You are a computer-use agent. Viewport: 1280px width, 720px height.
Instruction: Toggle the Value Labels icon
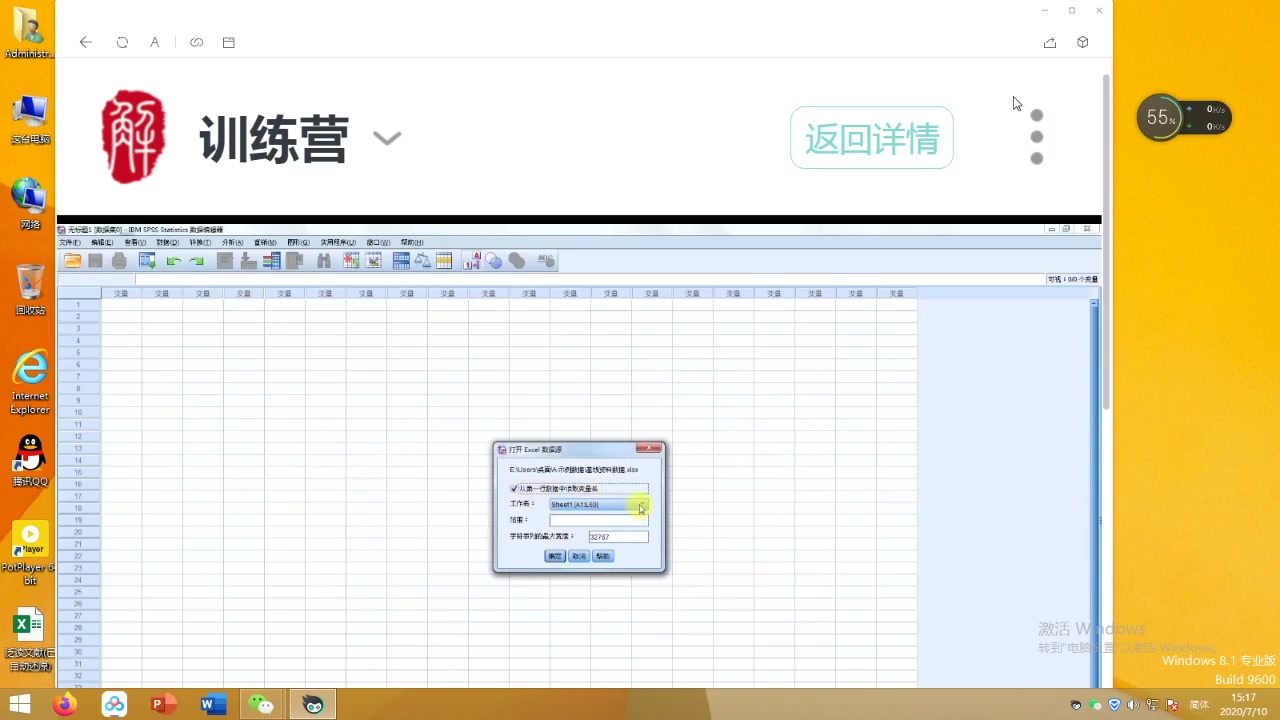point(472,260)
